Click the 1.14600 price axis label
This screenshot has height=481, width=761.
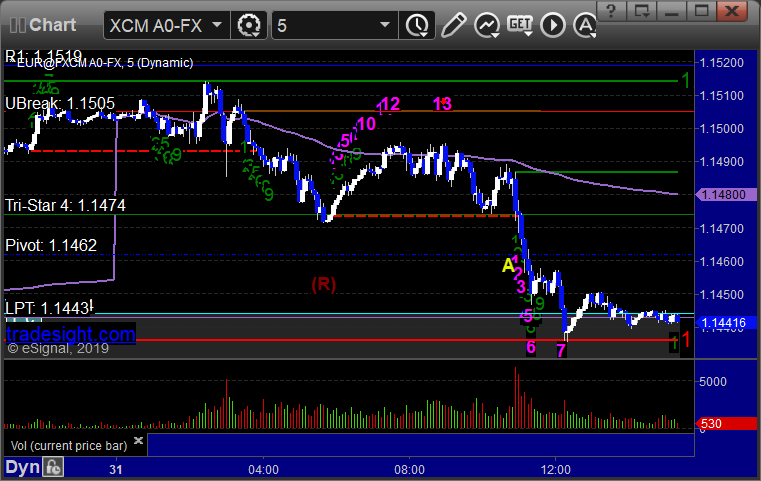(x=722, y=262)
